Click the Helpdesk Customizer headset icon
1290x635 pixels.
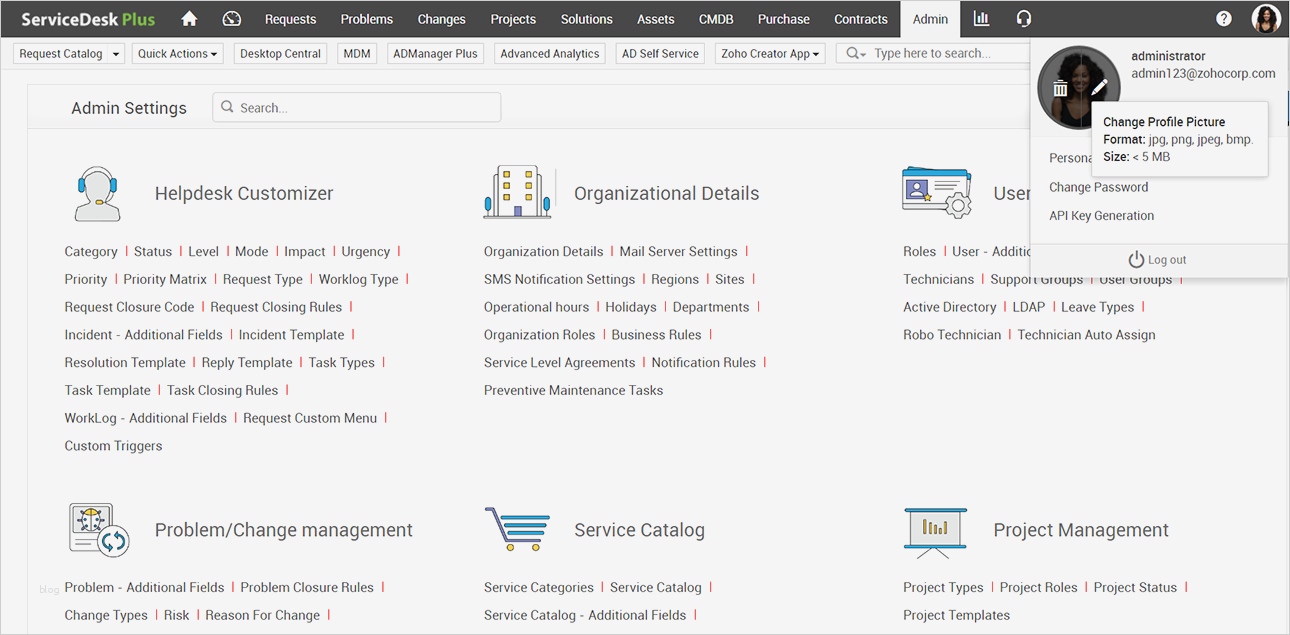(x=97, y=194)
